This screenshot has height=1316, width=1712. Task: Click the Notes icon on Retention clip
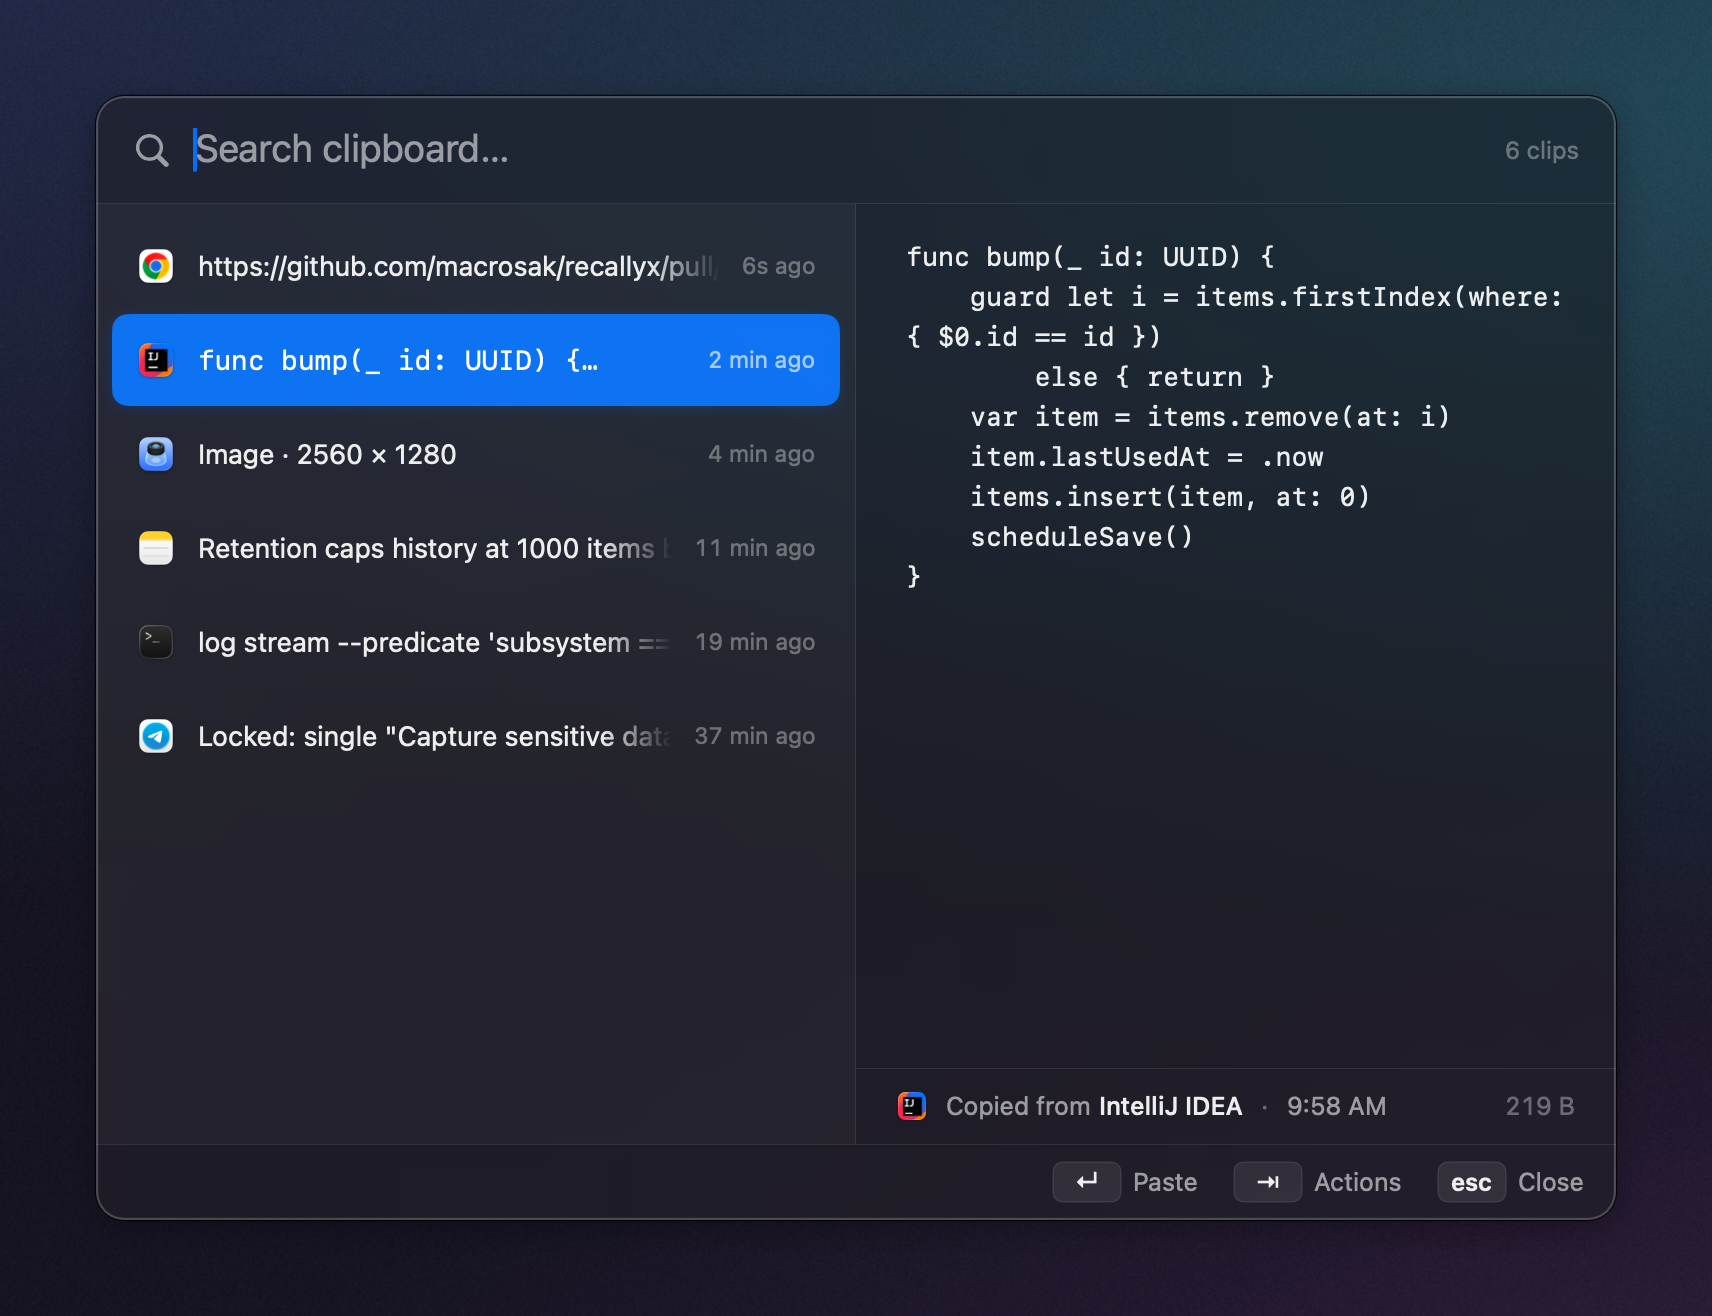(156, 548)
